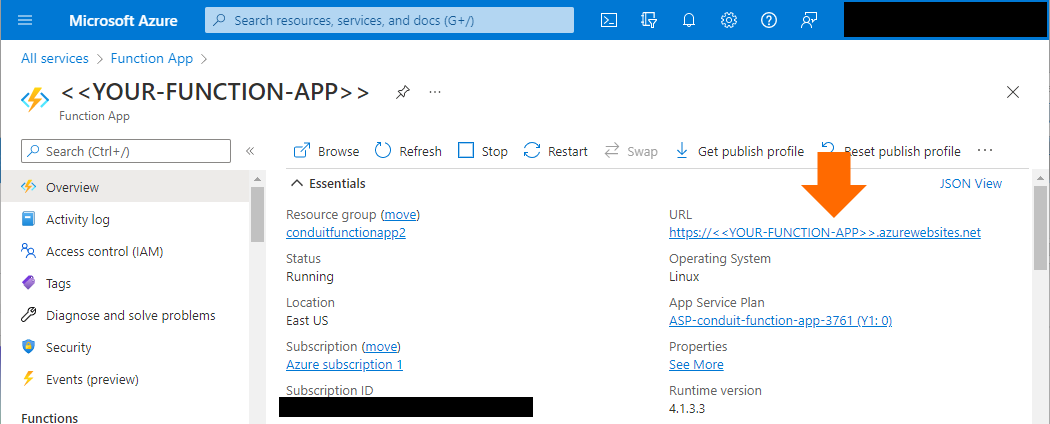Screen dimensions: 1050x424
Task: Open the command bar overflow ellipsis
Action: pos(984,151)
